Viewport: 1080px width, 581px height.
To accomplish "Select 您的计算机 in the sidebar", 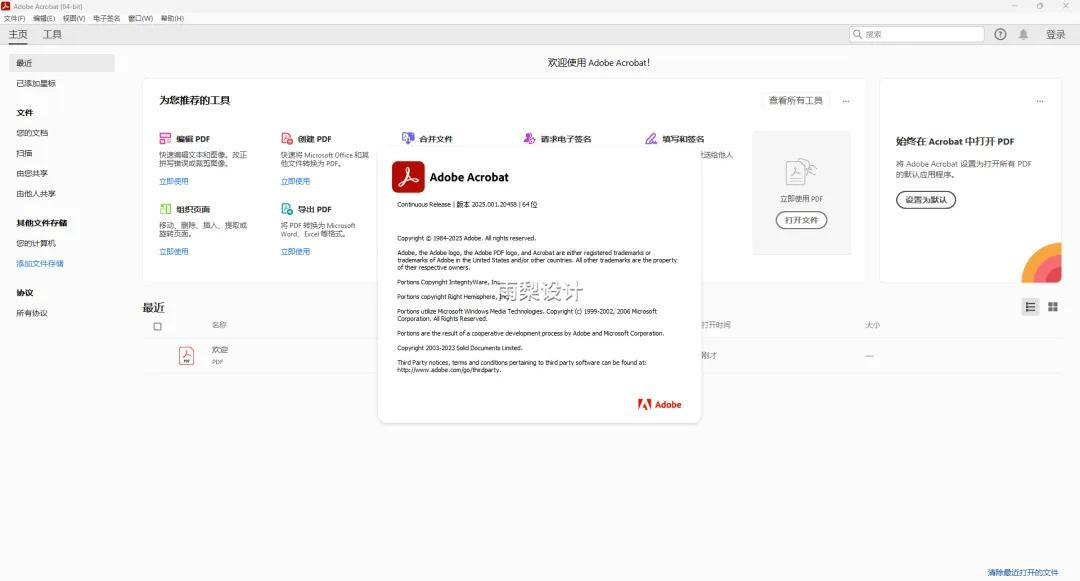I will pos(36,244).
